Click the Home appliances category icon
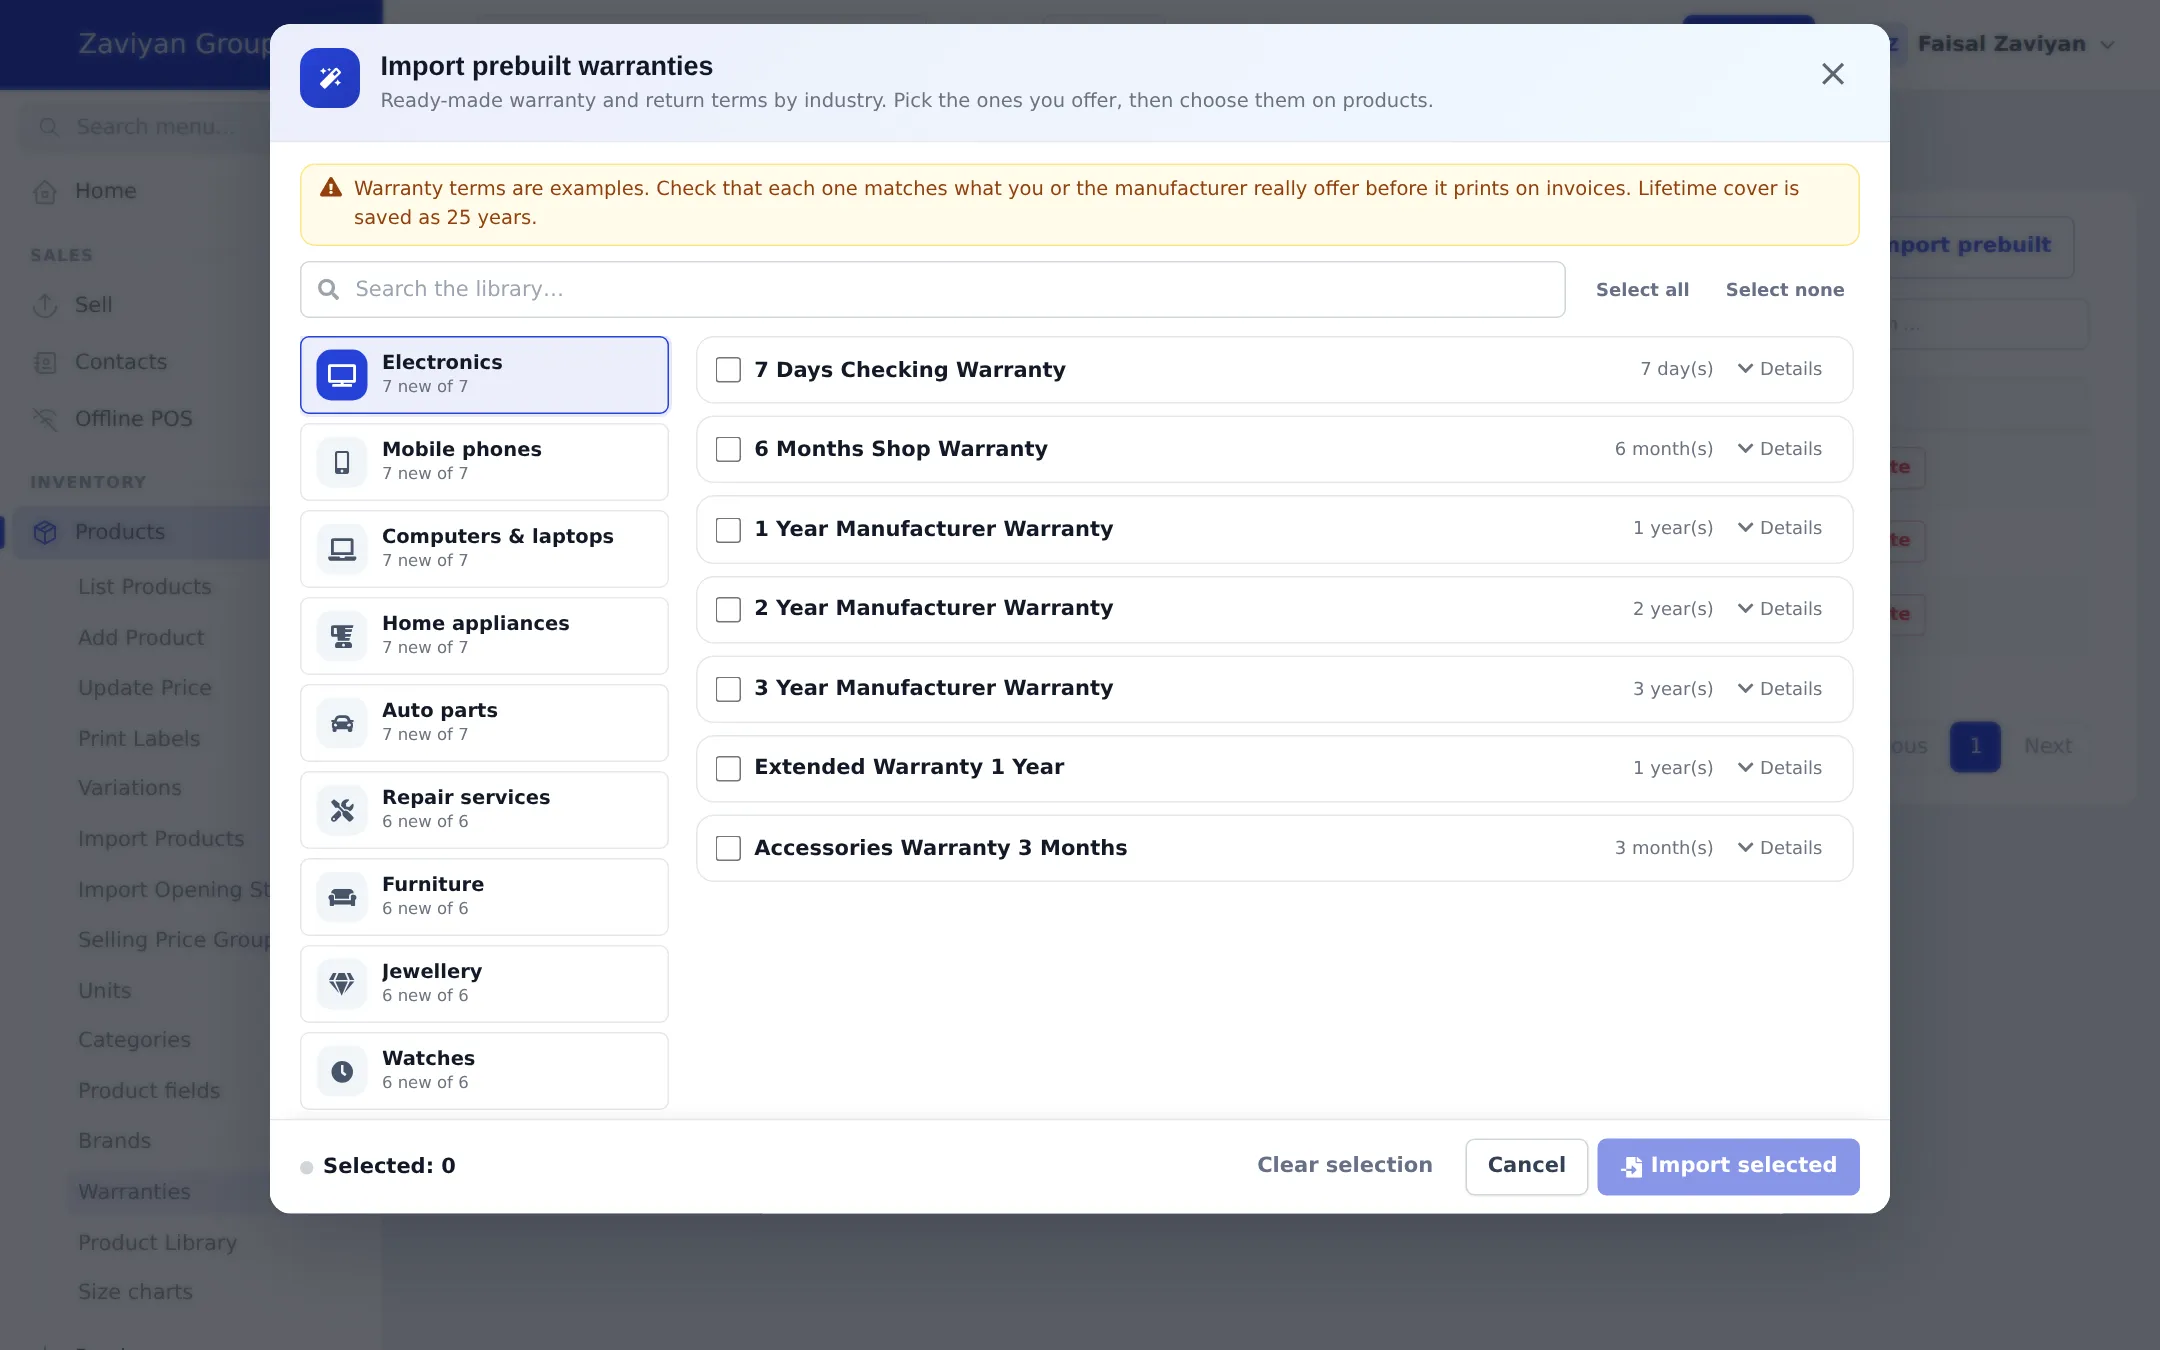2160x1350 pixels. [342, 636]
